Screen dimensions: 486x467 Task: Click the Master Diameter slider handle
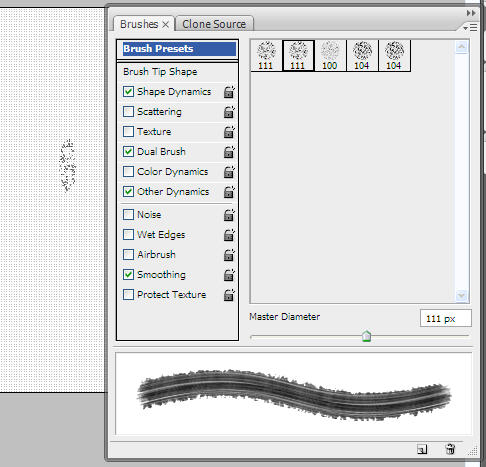(366, 336)
